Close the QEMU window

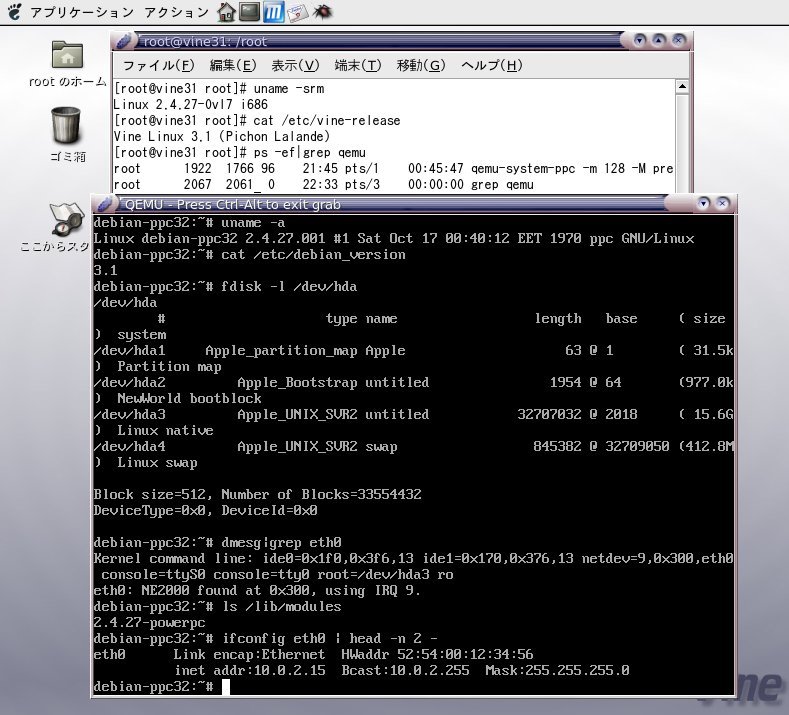tap(723, 203)
